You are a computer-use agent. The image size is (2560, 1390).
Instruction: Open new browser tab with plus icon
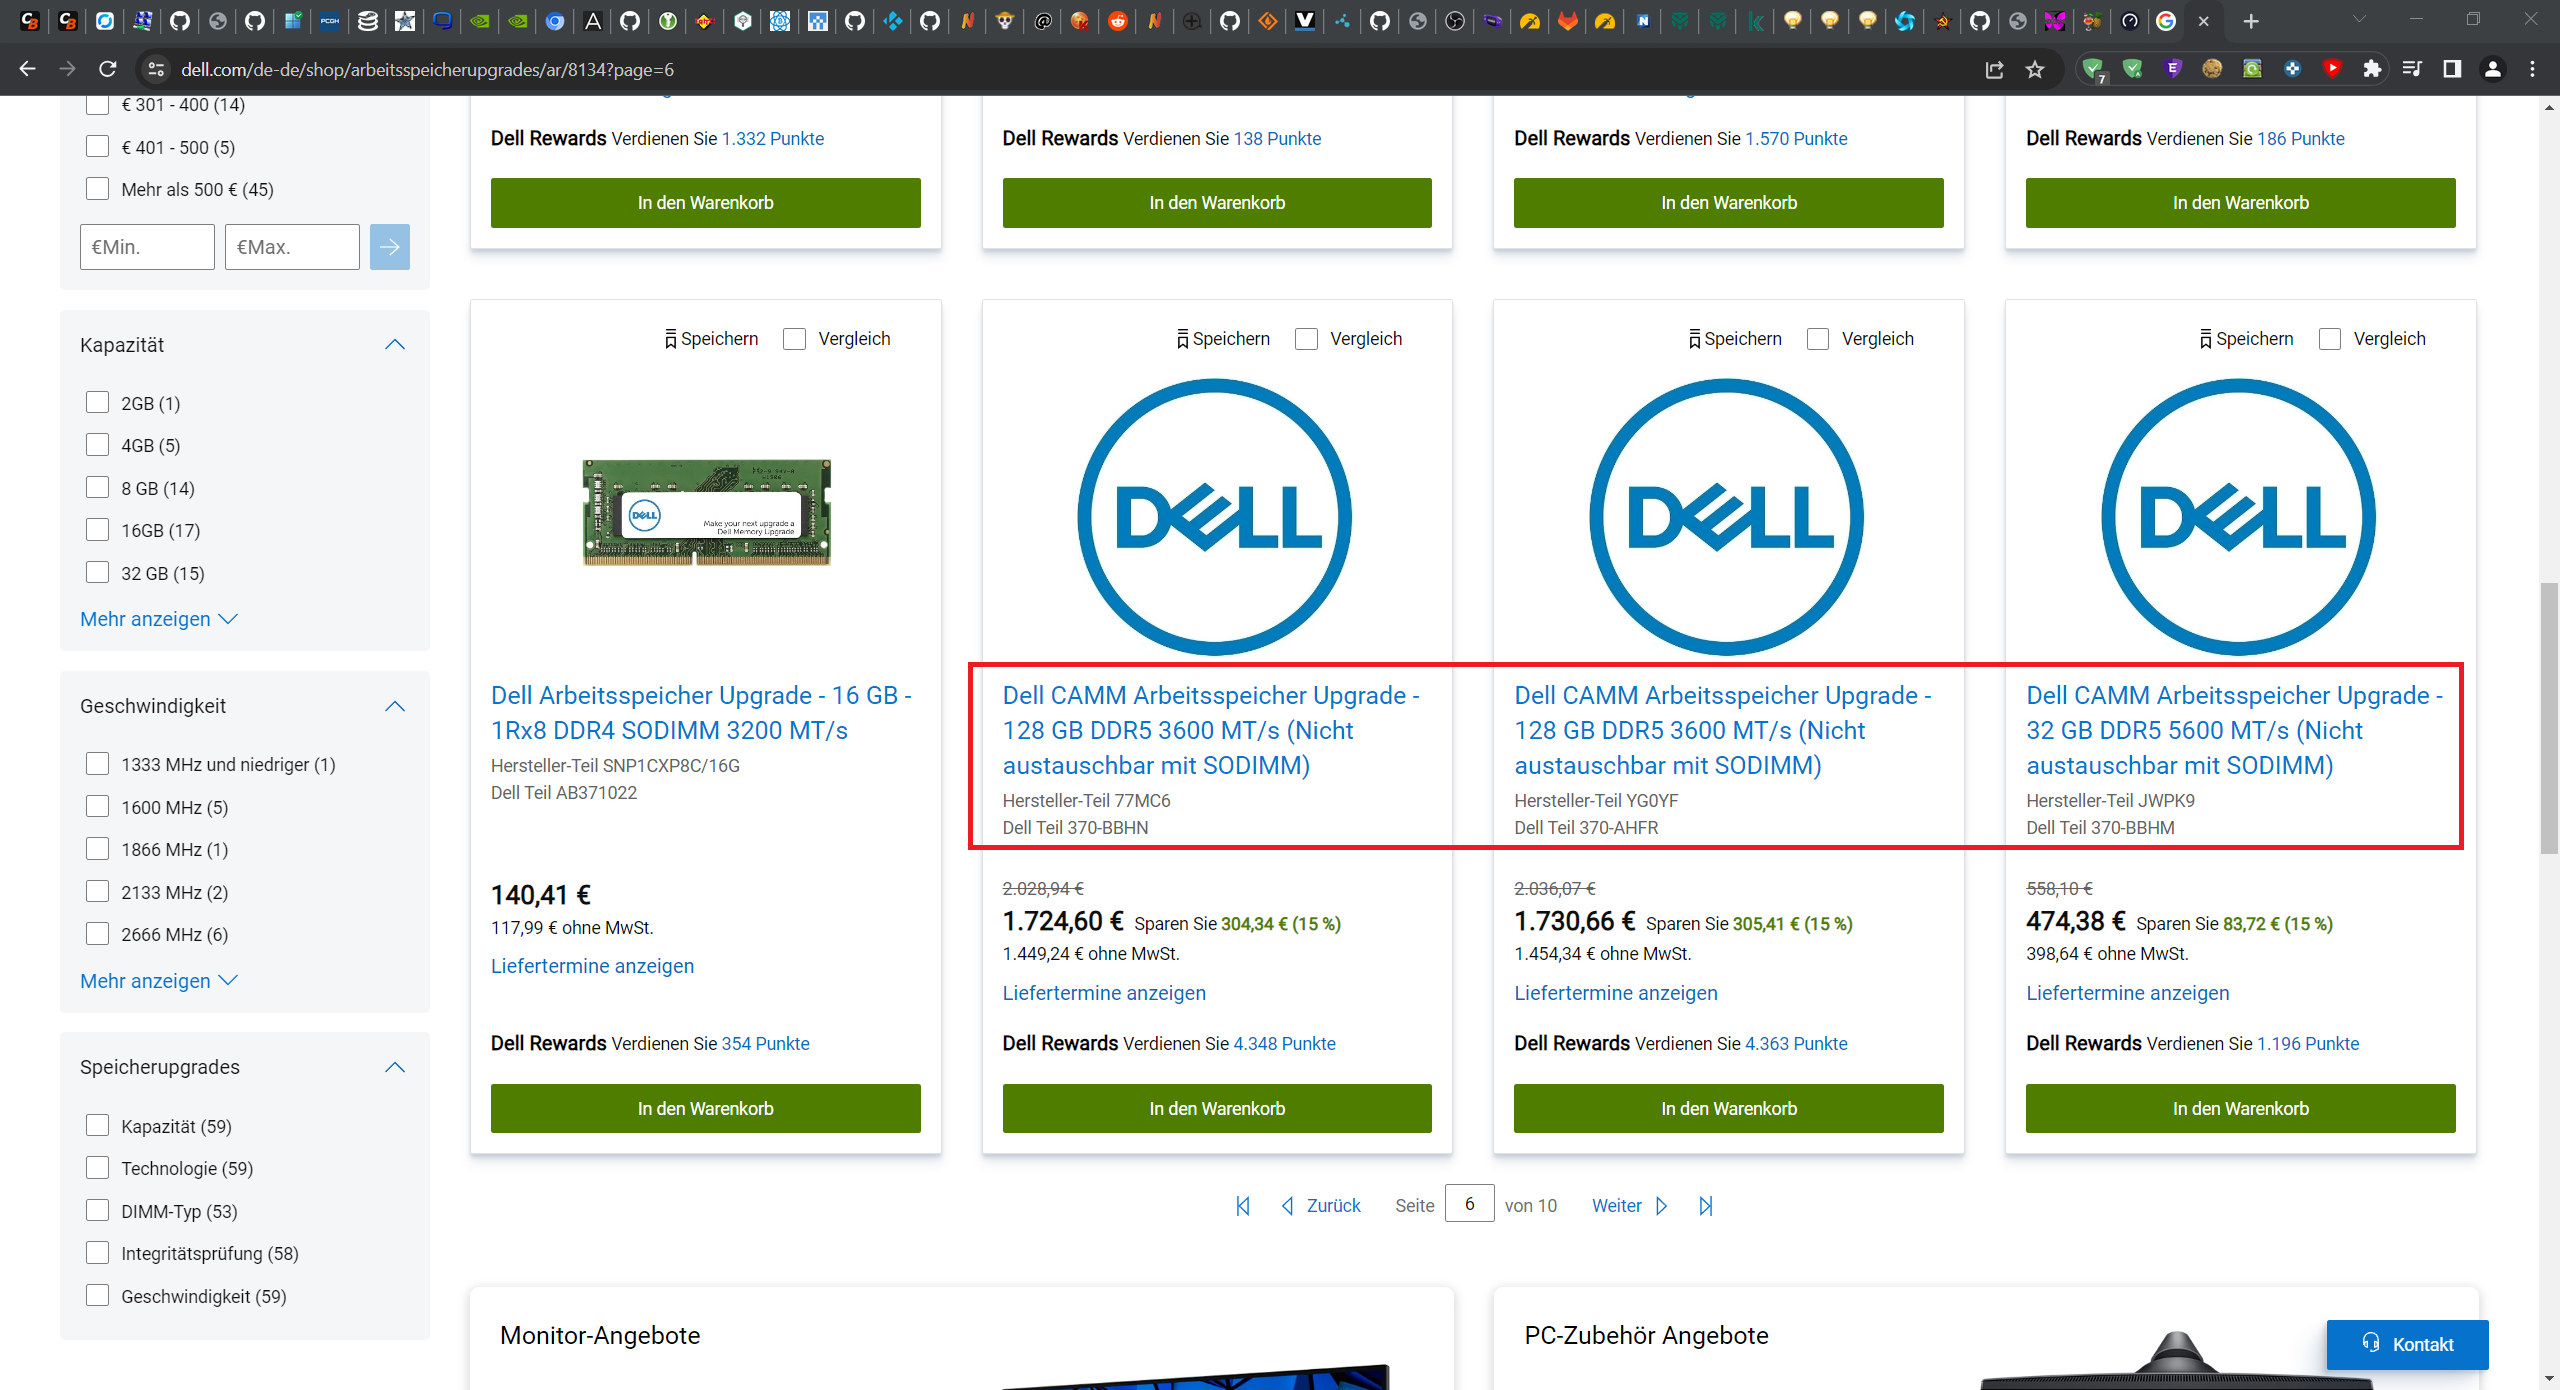(2251, 21)
